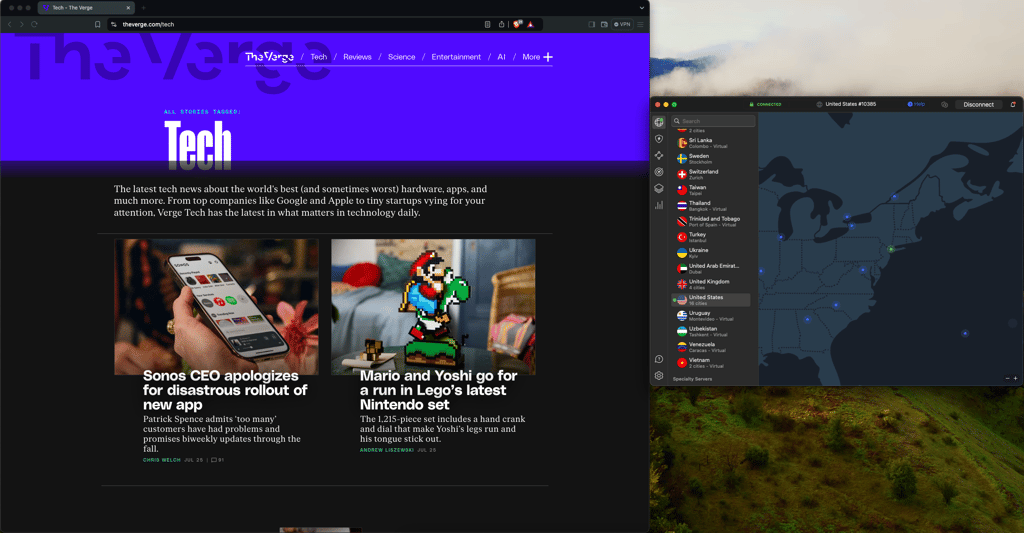Select Switzerland in the country list

(711, 174)
